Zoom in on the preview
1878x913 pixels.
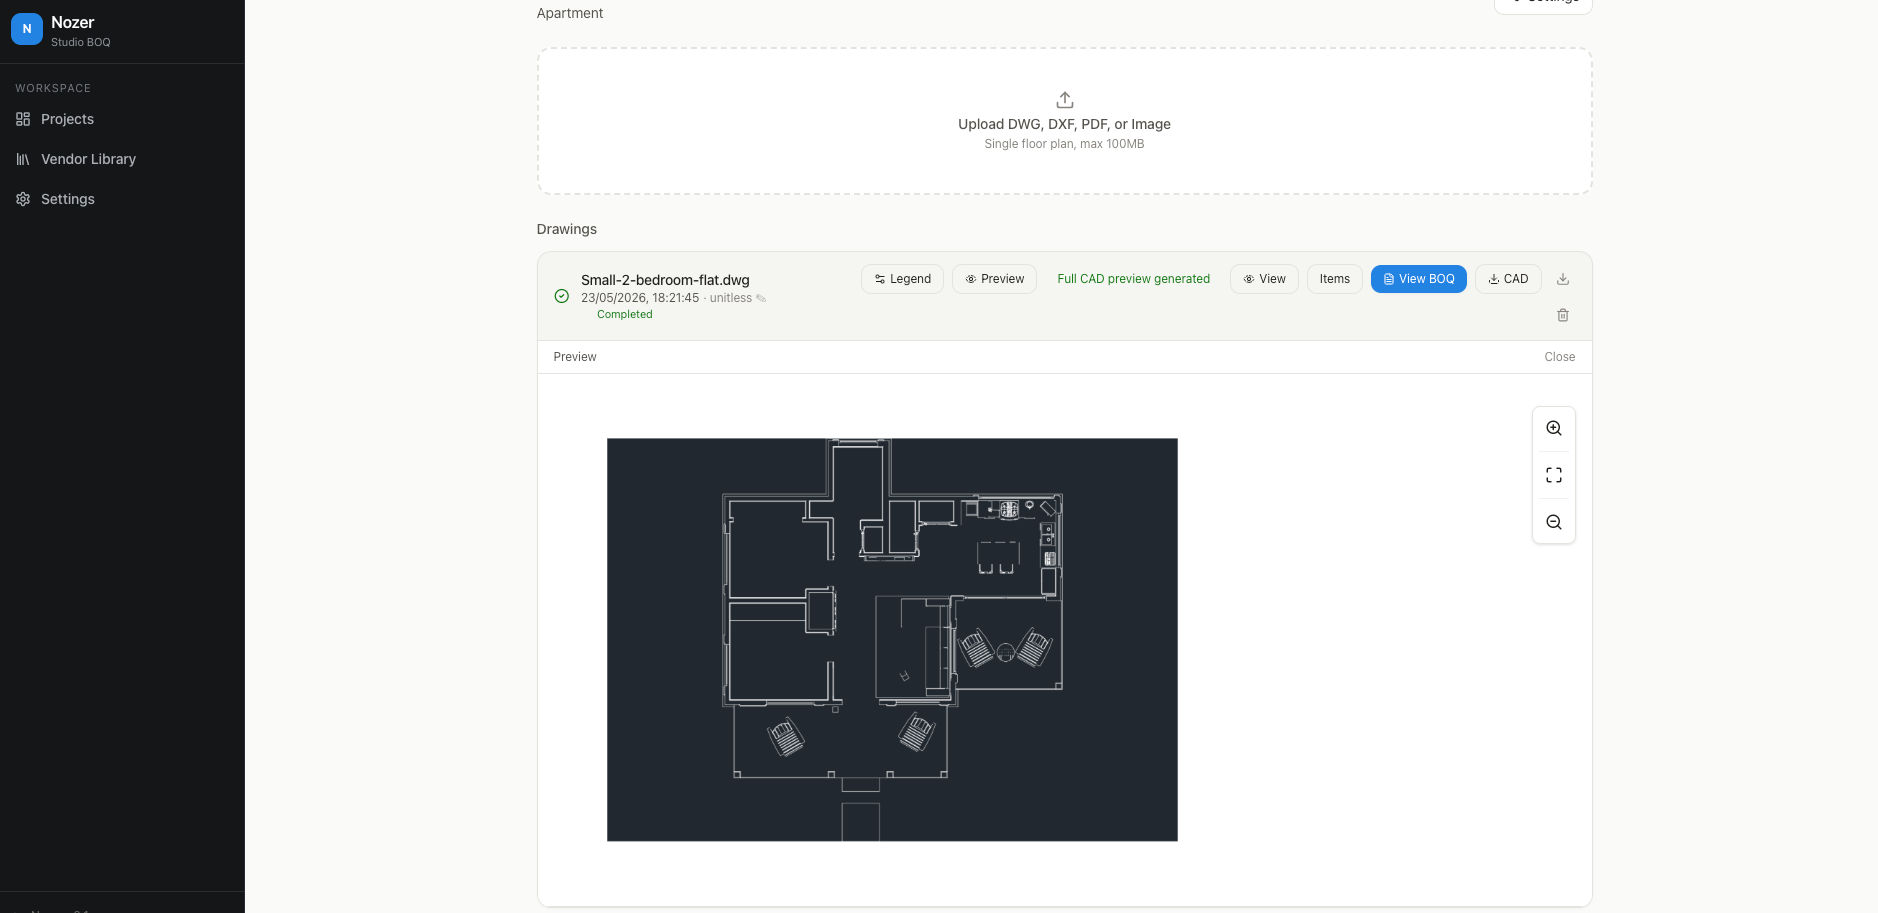click(1554, 428)
